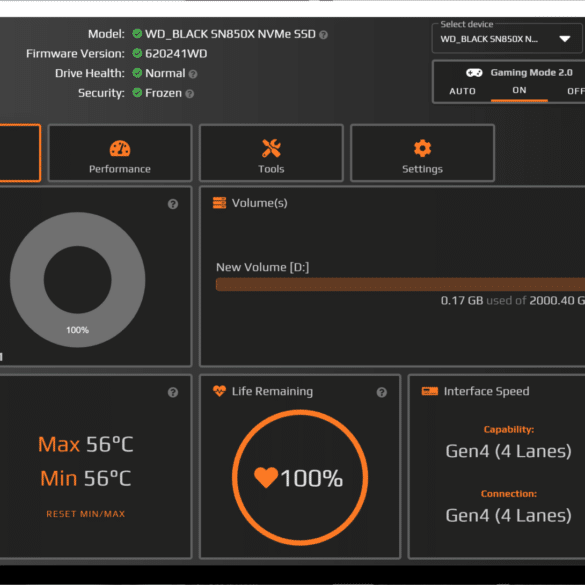Set Gaming Mode 2.0 to AUTO
585x585 pixels.
coord(462,91)
